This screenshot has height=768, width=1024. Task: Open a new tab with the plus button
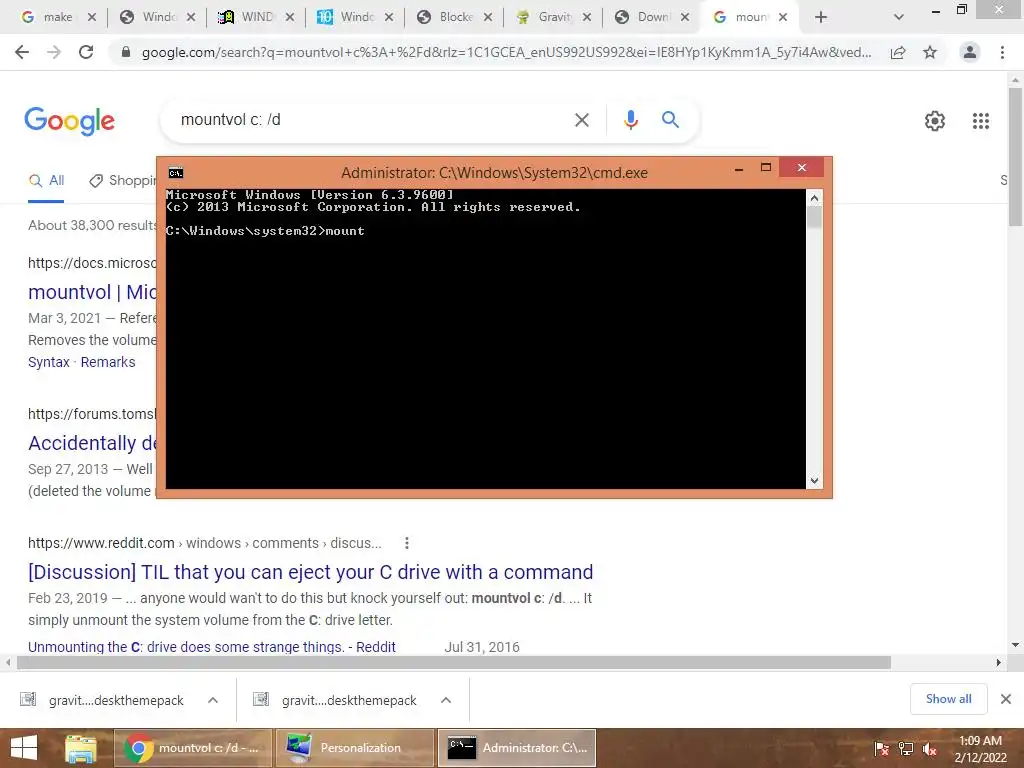coord(821,17)
